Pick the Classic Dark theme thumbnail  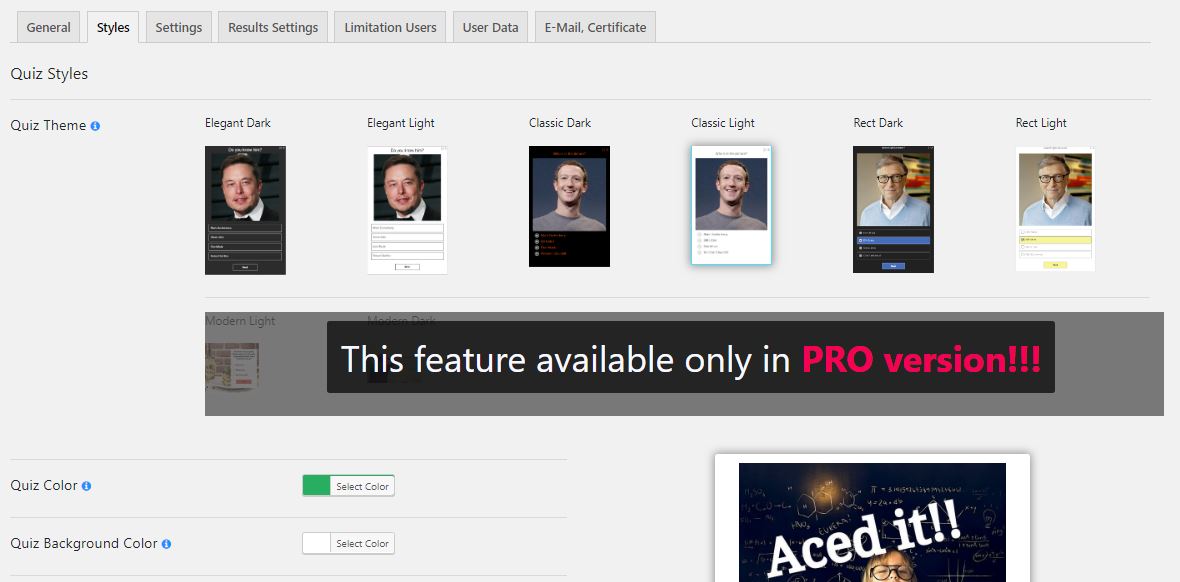pos(570,206)
